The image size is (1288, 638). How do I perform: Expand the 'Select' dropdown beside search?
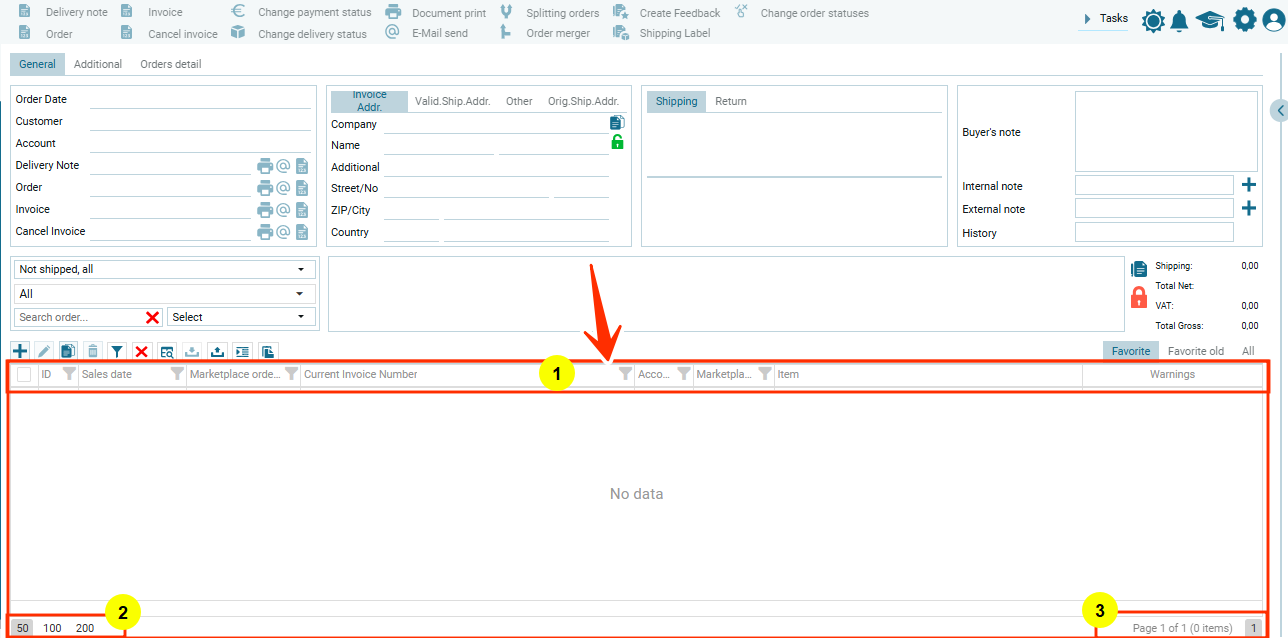click(x=240, y=317)
